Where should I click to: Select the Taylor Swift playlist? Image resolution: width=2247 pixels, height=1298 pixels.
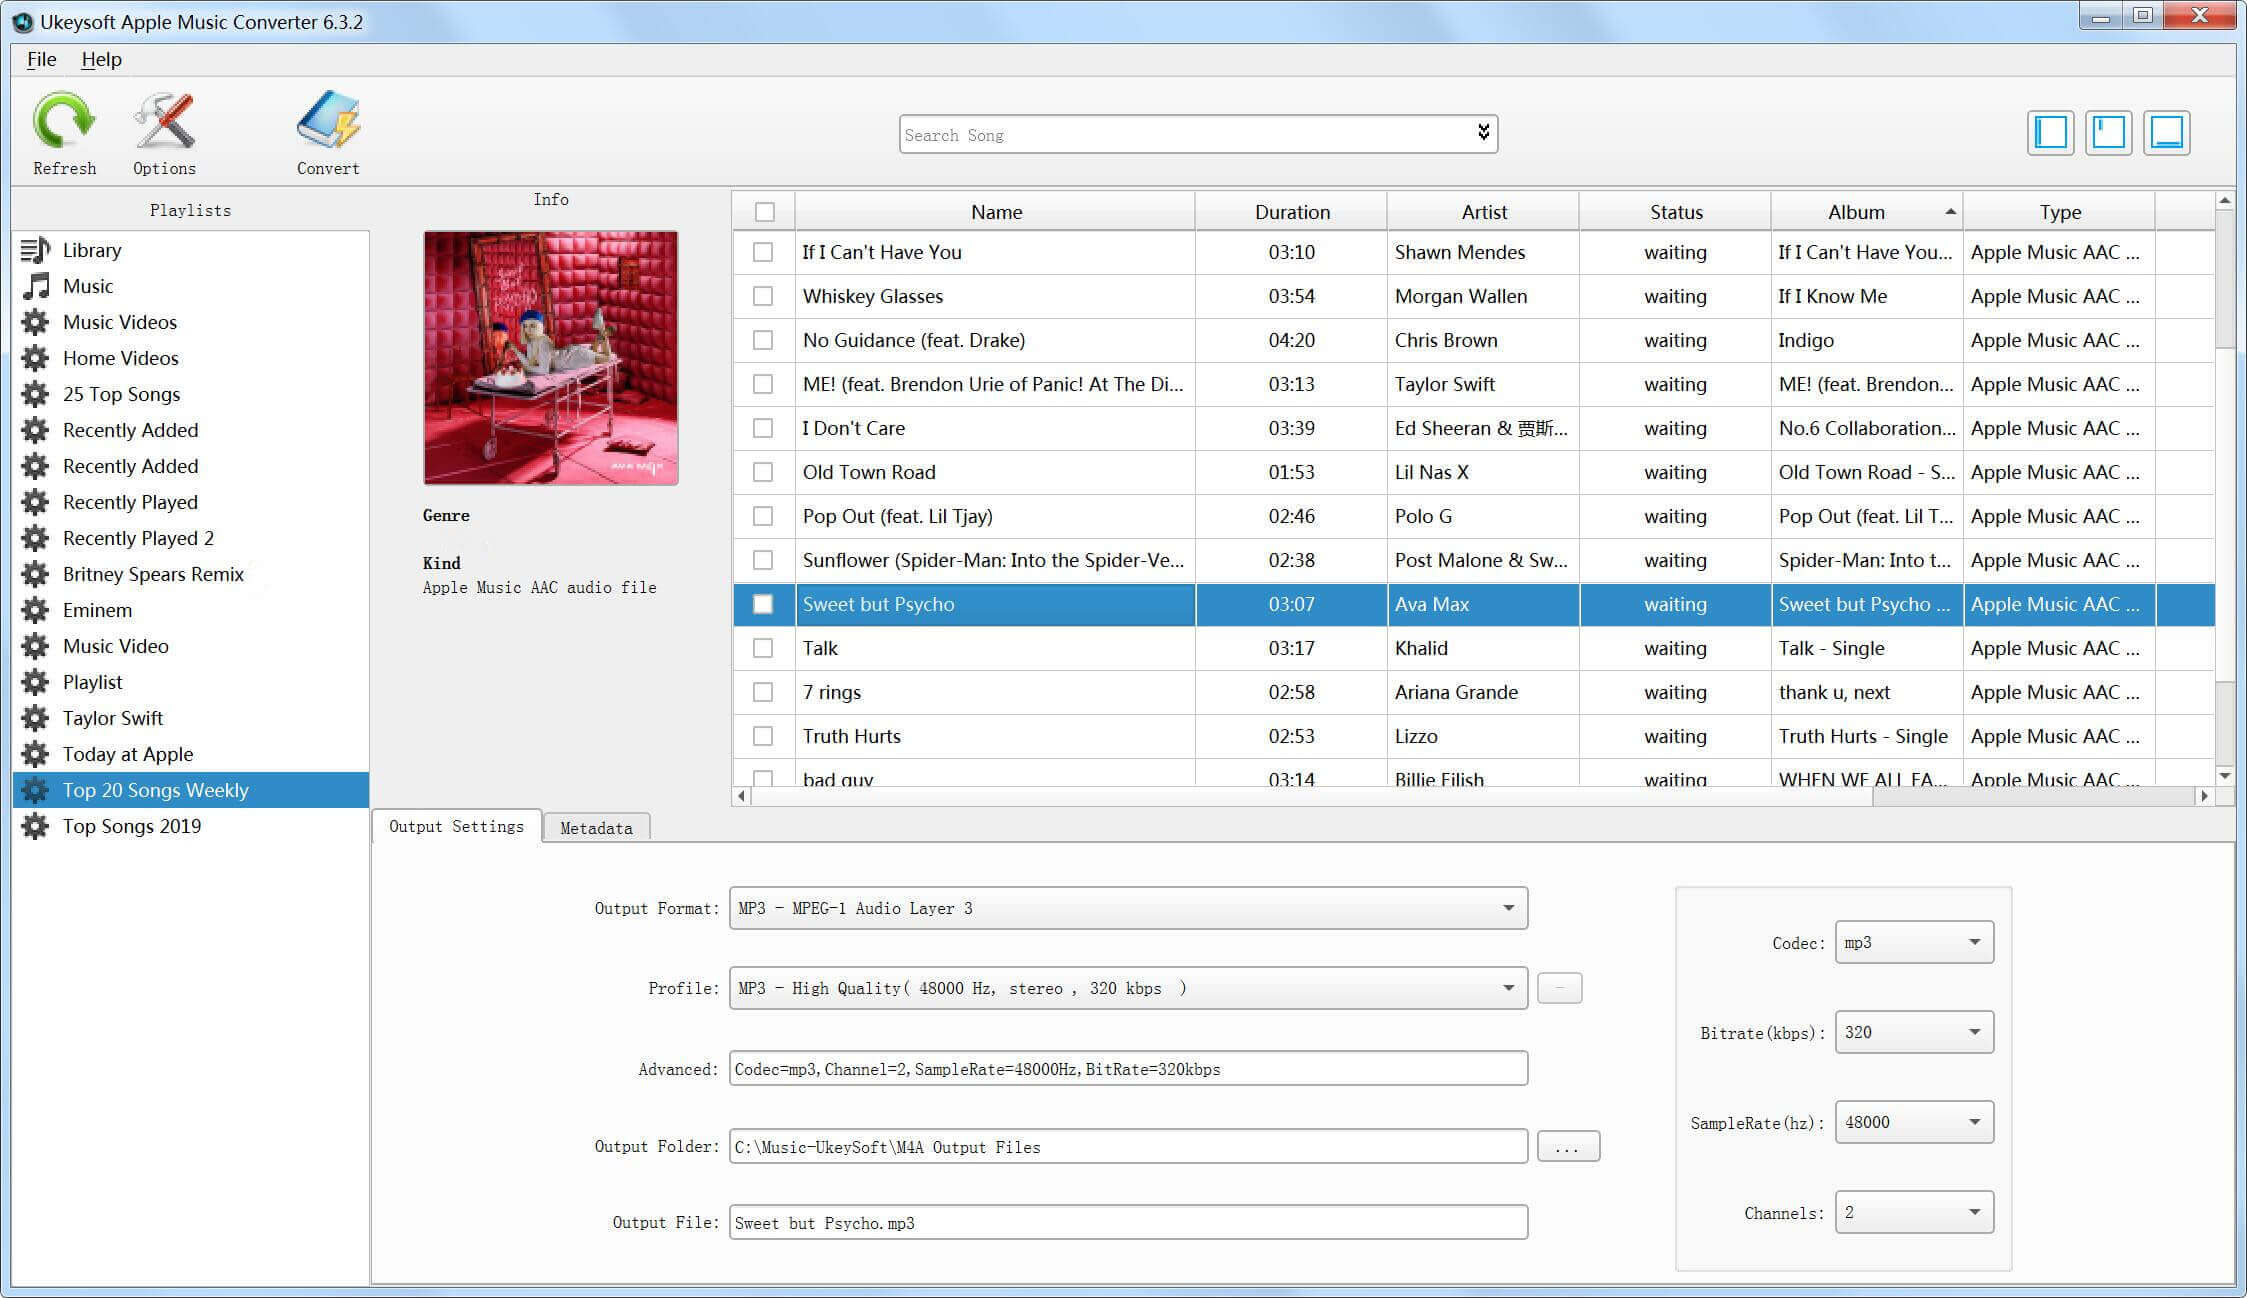coord(112,717)
